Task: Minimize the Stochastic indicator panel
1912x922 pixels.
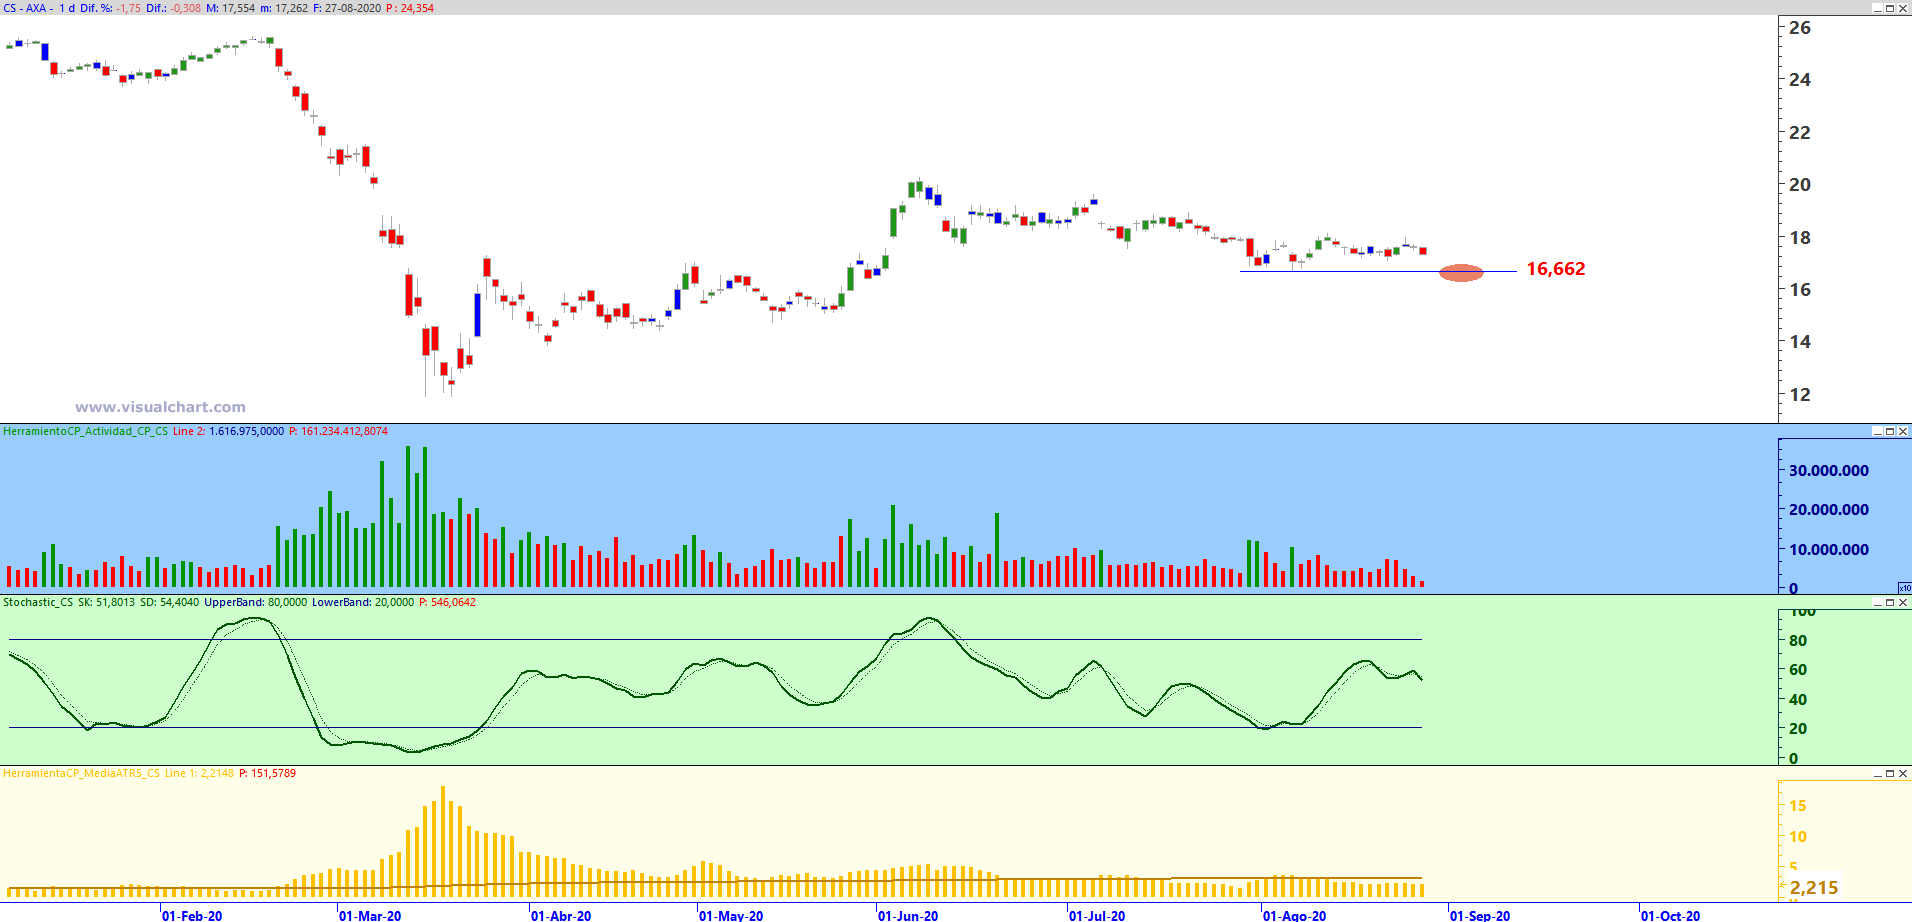Action: (1877, 603)
